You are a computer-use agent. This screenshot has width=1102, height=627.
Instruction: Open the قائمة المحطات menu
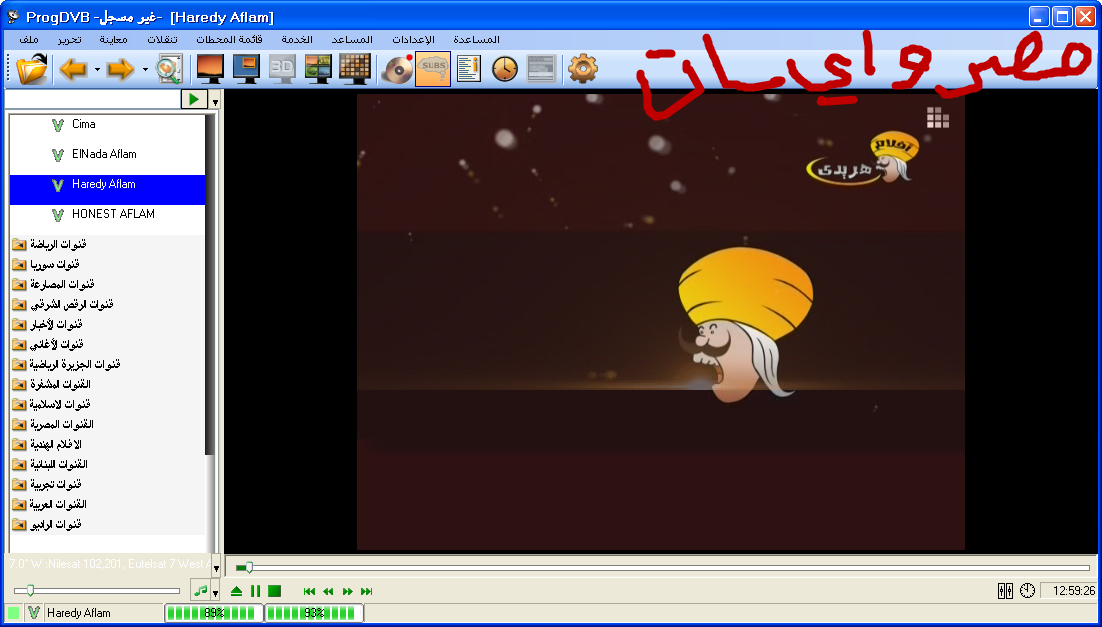[x=229, y=40]
